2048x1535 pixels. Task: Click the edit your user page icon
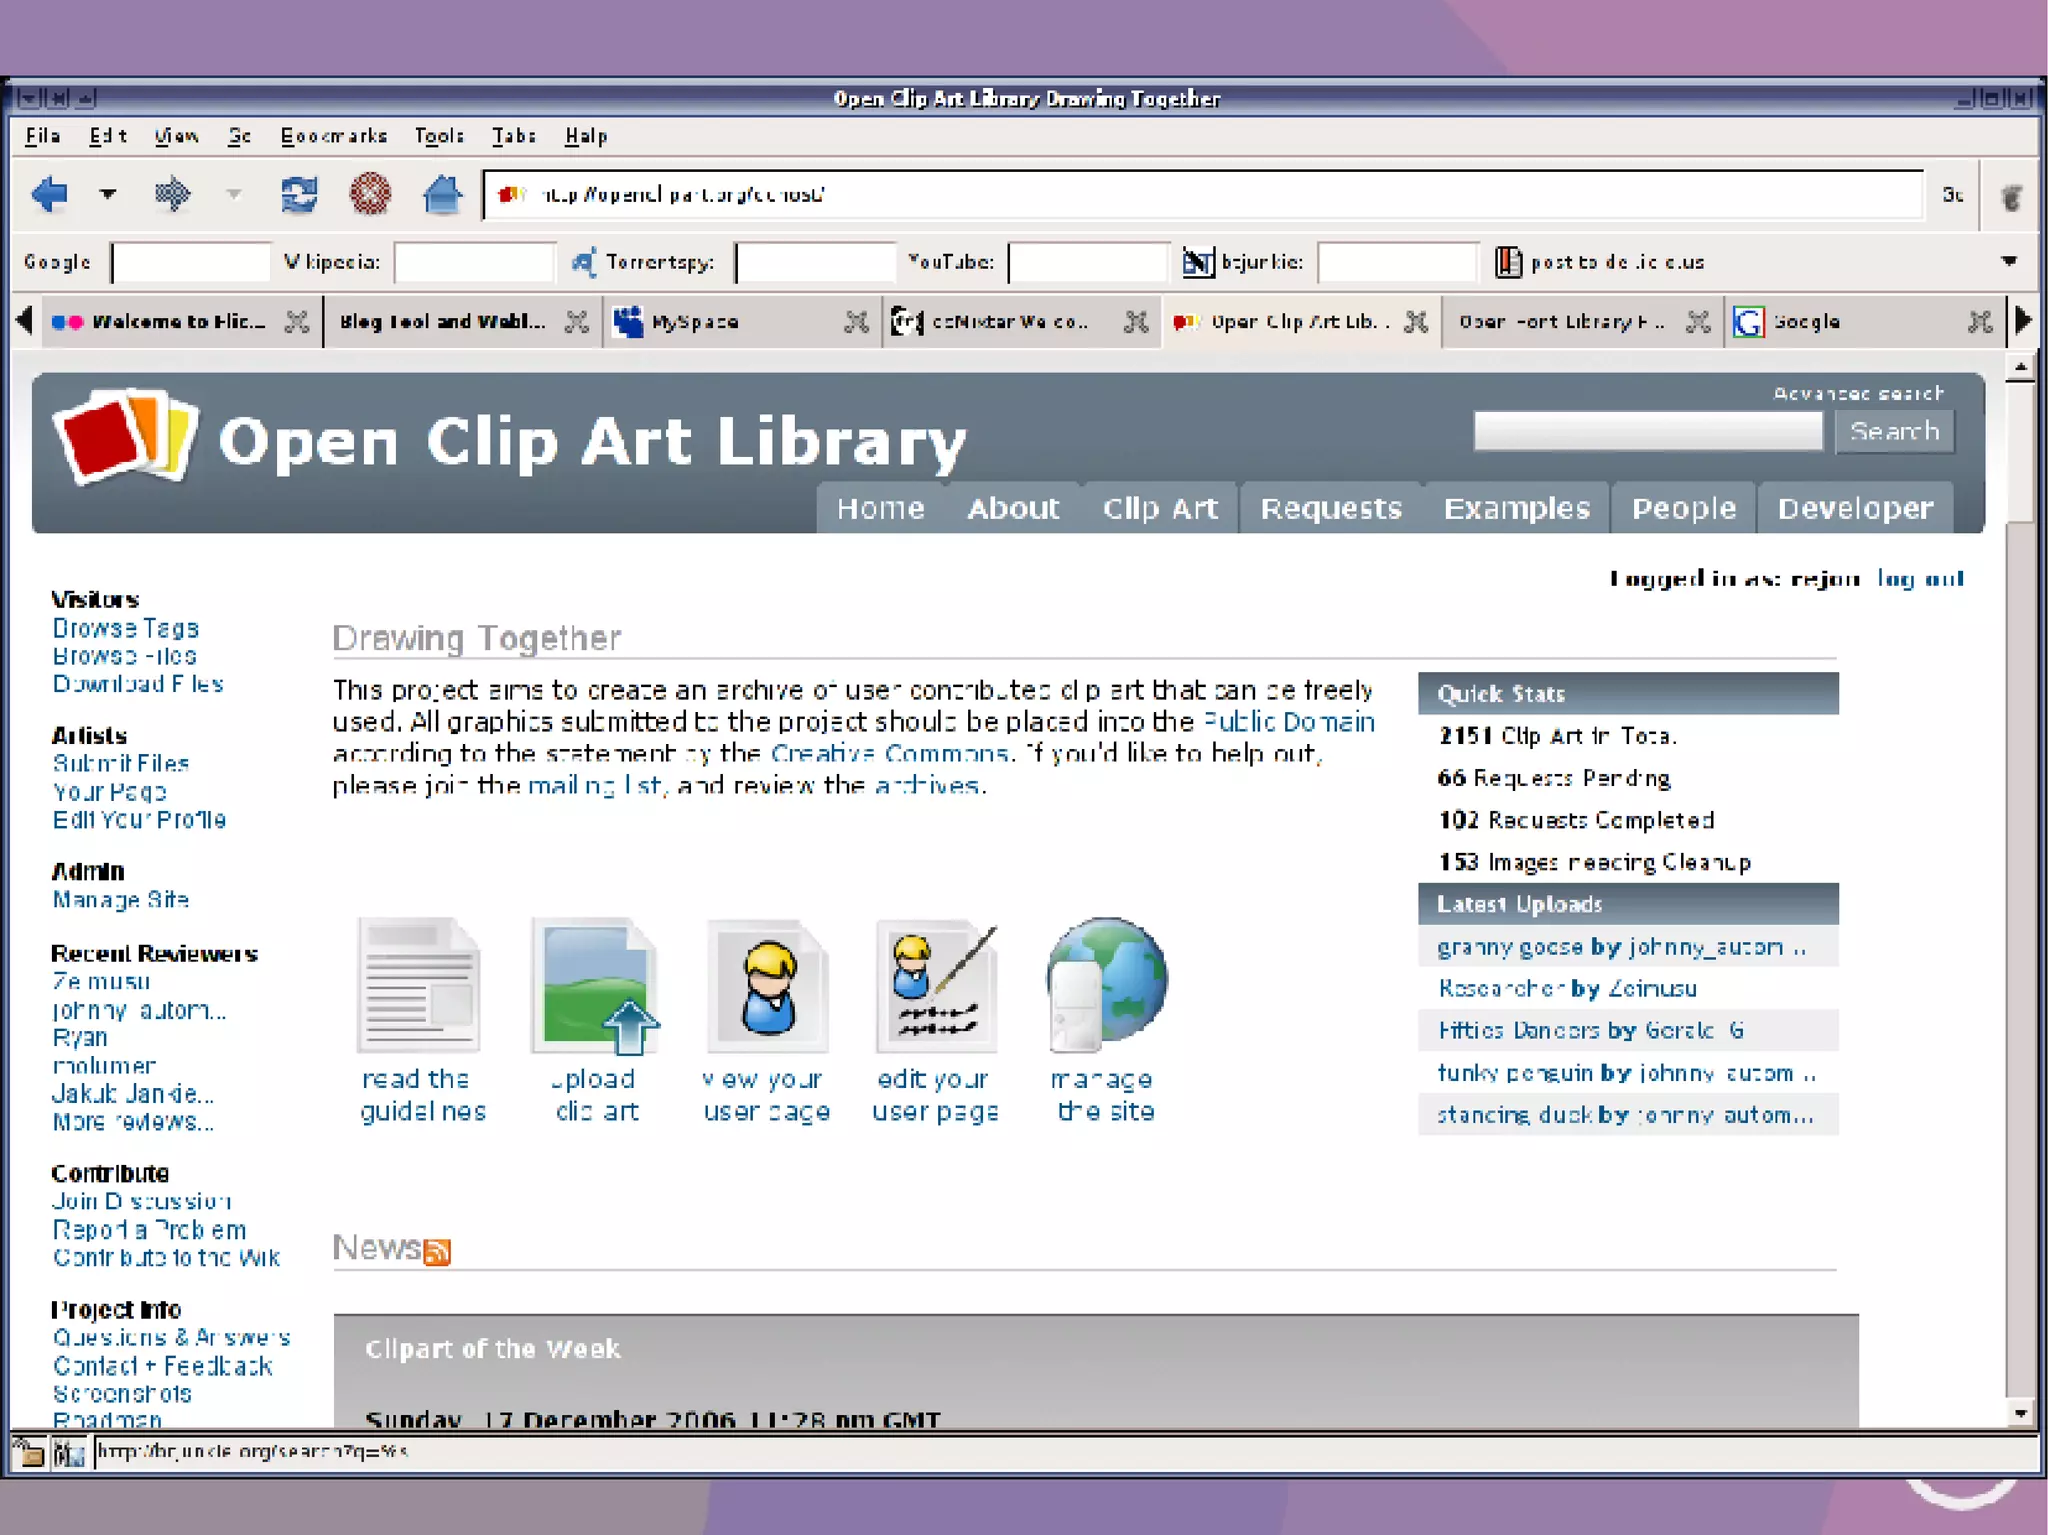936,986
